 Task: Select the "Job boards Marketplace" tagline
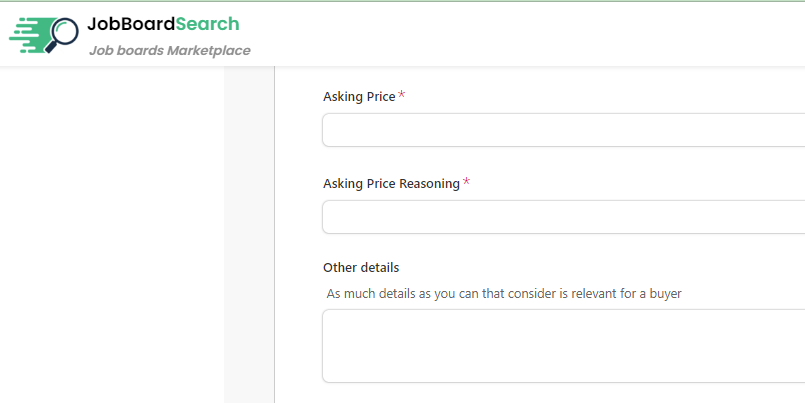[x=169, y=51]
